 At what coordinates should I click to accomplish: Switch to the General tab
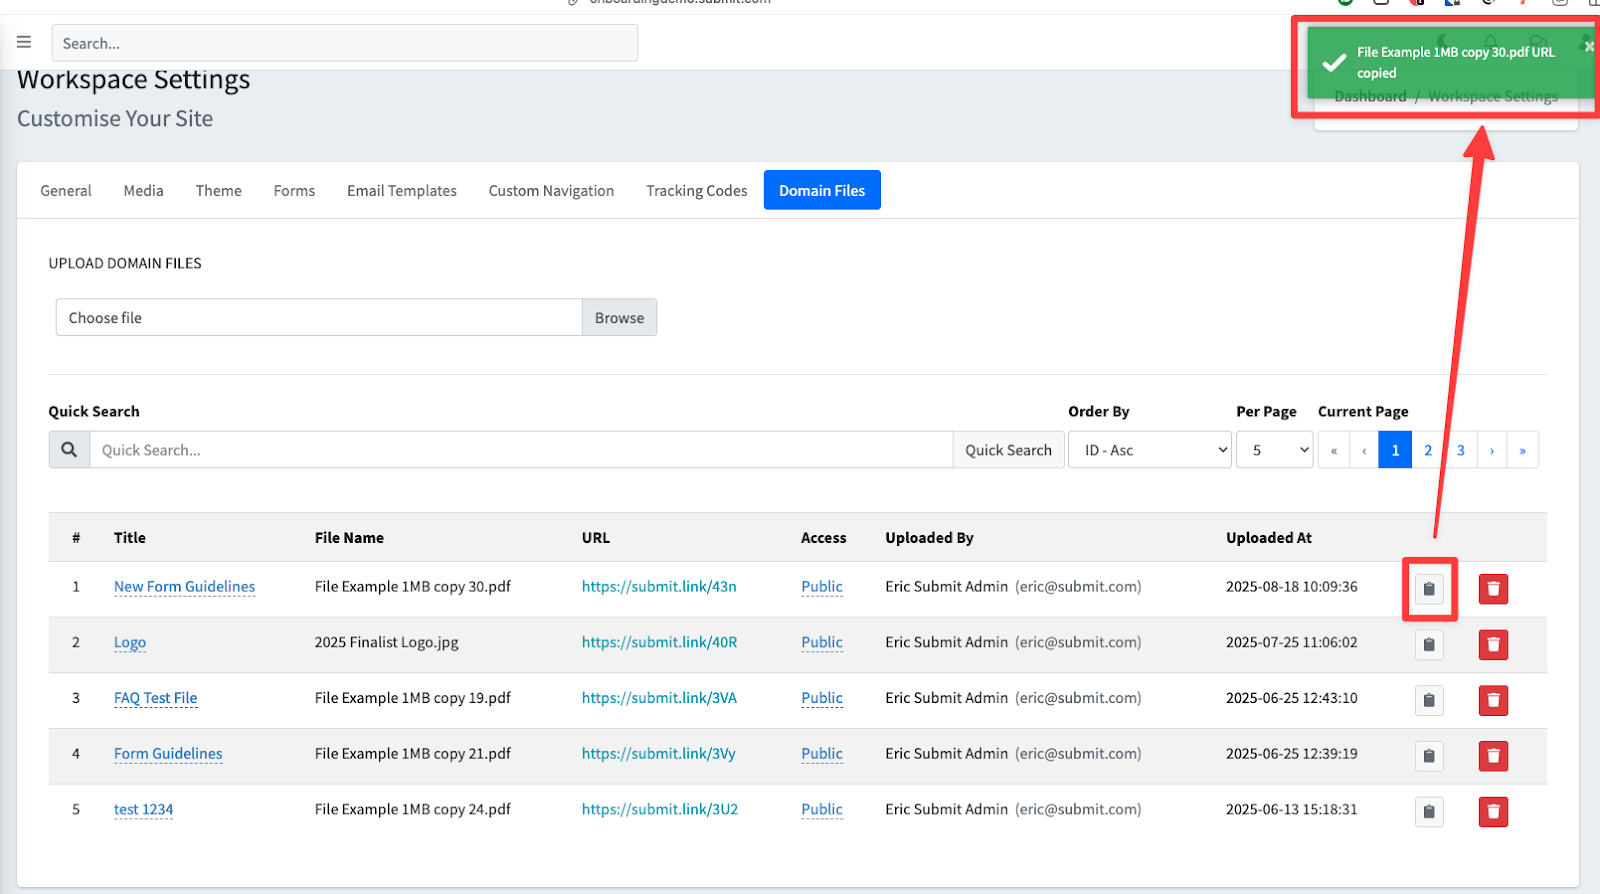point(66,190)
